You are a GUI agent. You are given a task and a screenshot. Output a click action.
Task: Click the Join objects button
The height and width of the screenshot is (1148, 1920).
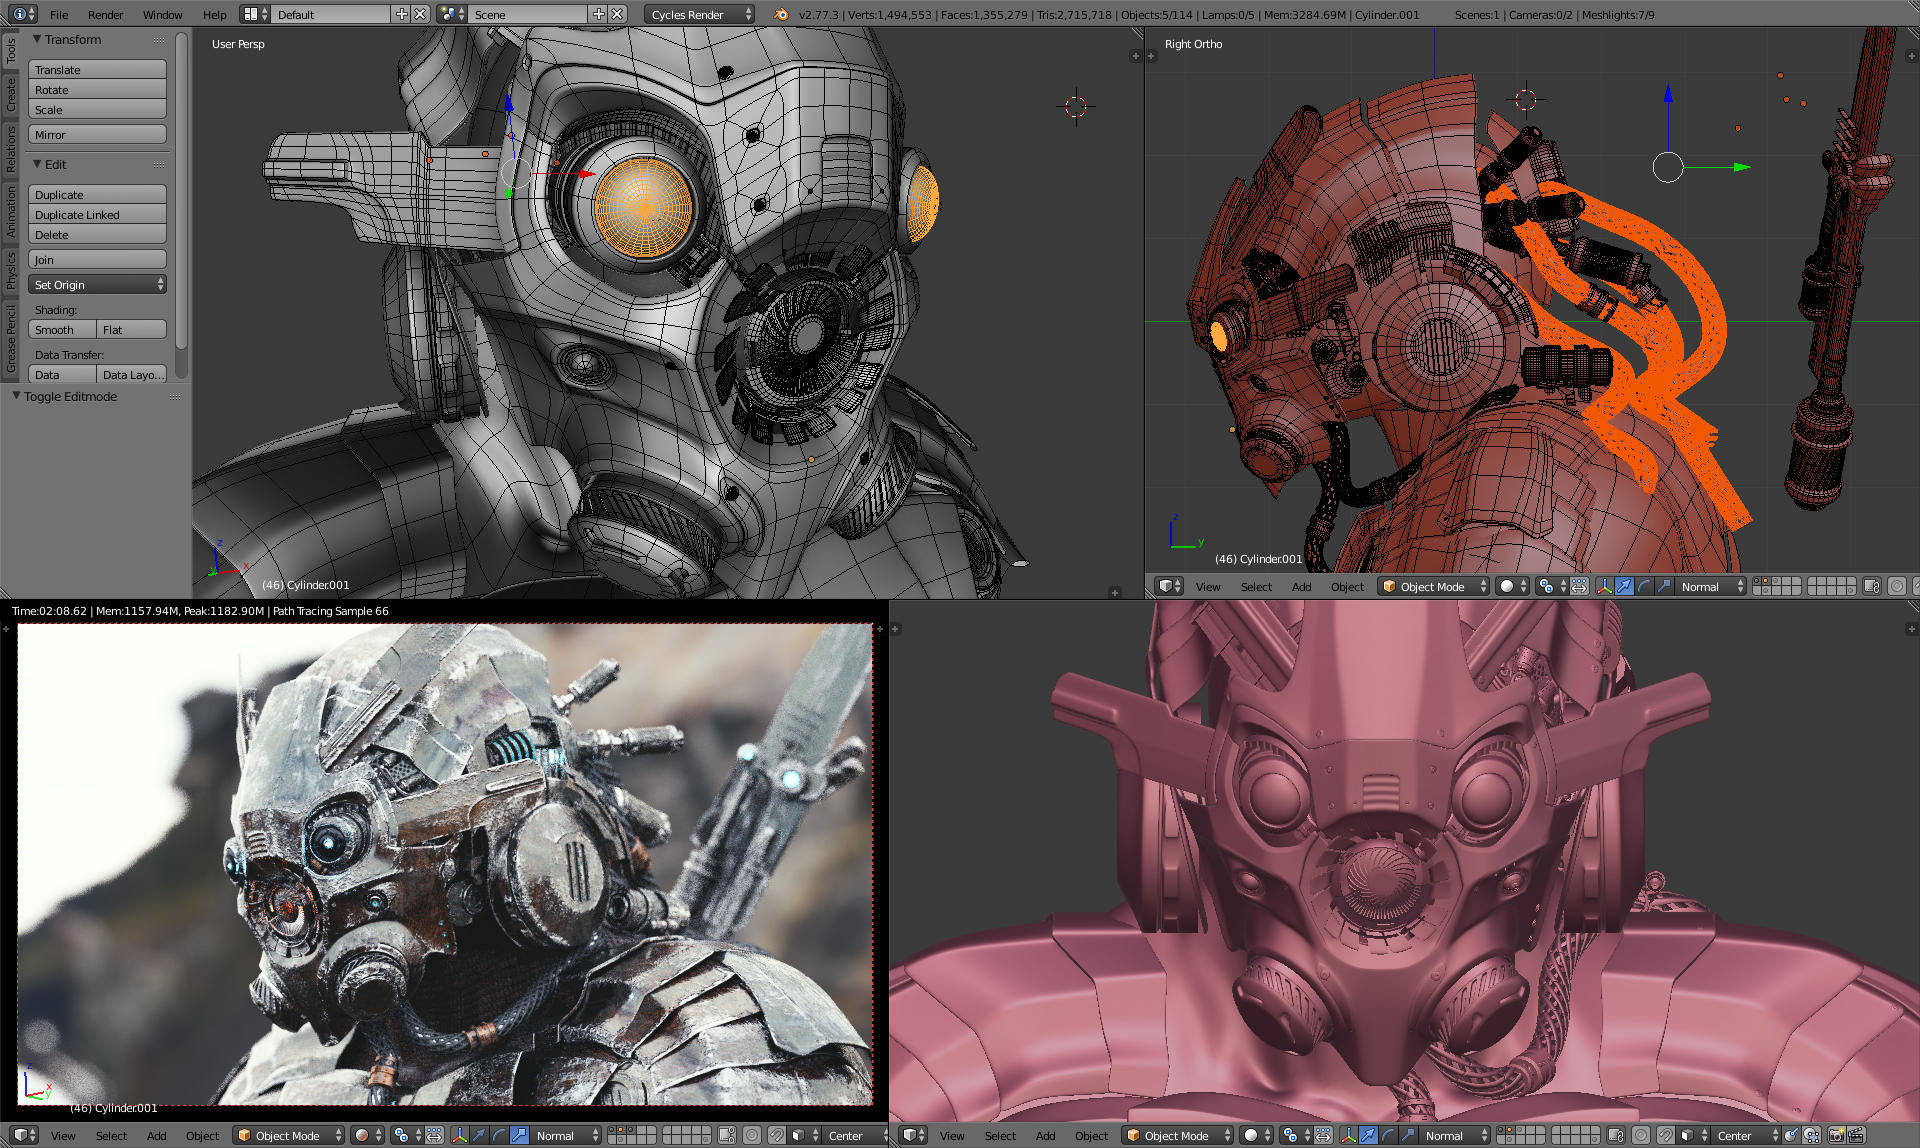[97, 261]
